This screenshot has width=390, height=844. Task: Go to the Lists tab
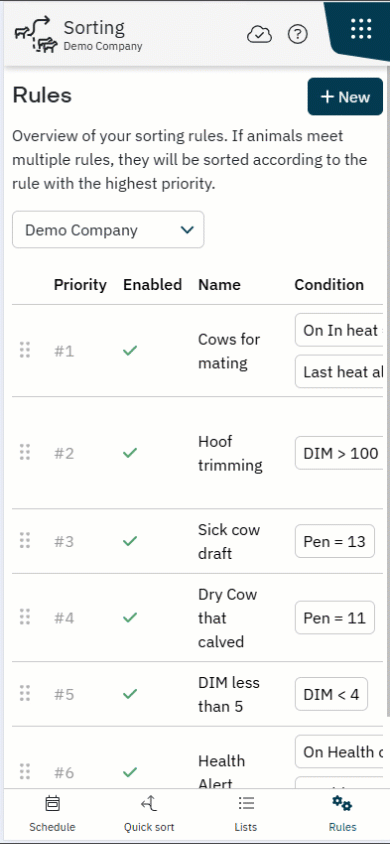click(x=246, y=815)
